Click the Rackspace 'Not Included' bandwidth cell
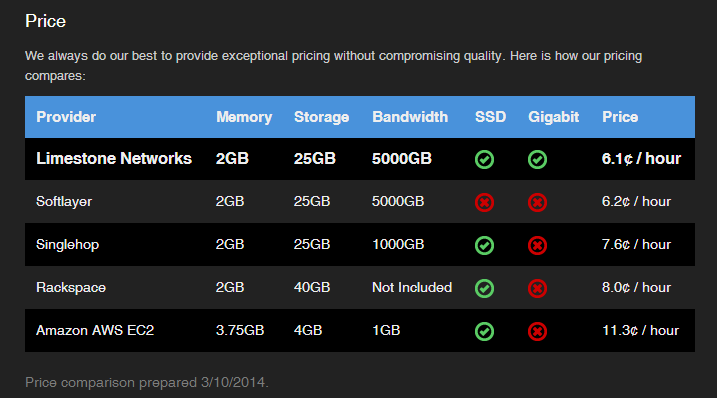The height and width of the screenshot is (398, 717). click(x=412, y=287)
